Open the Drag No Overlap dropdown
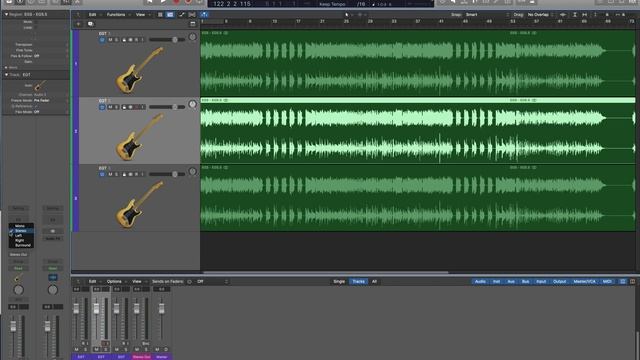Image resolution: width=640 pixels, height=360 pixels. [x=540, y=15]
